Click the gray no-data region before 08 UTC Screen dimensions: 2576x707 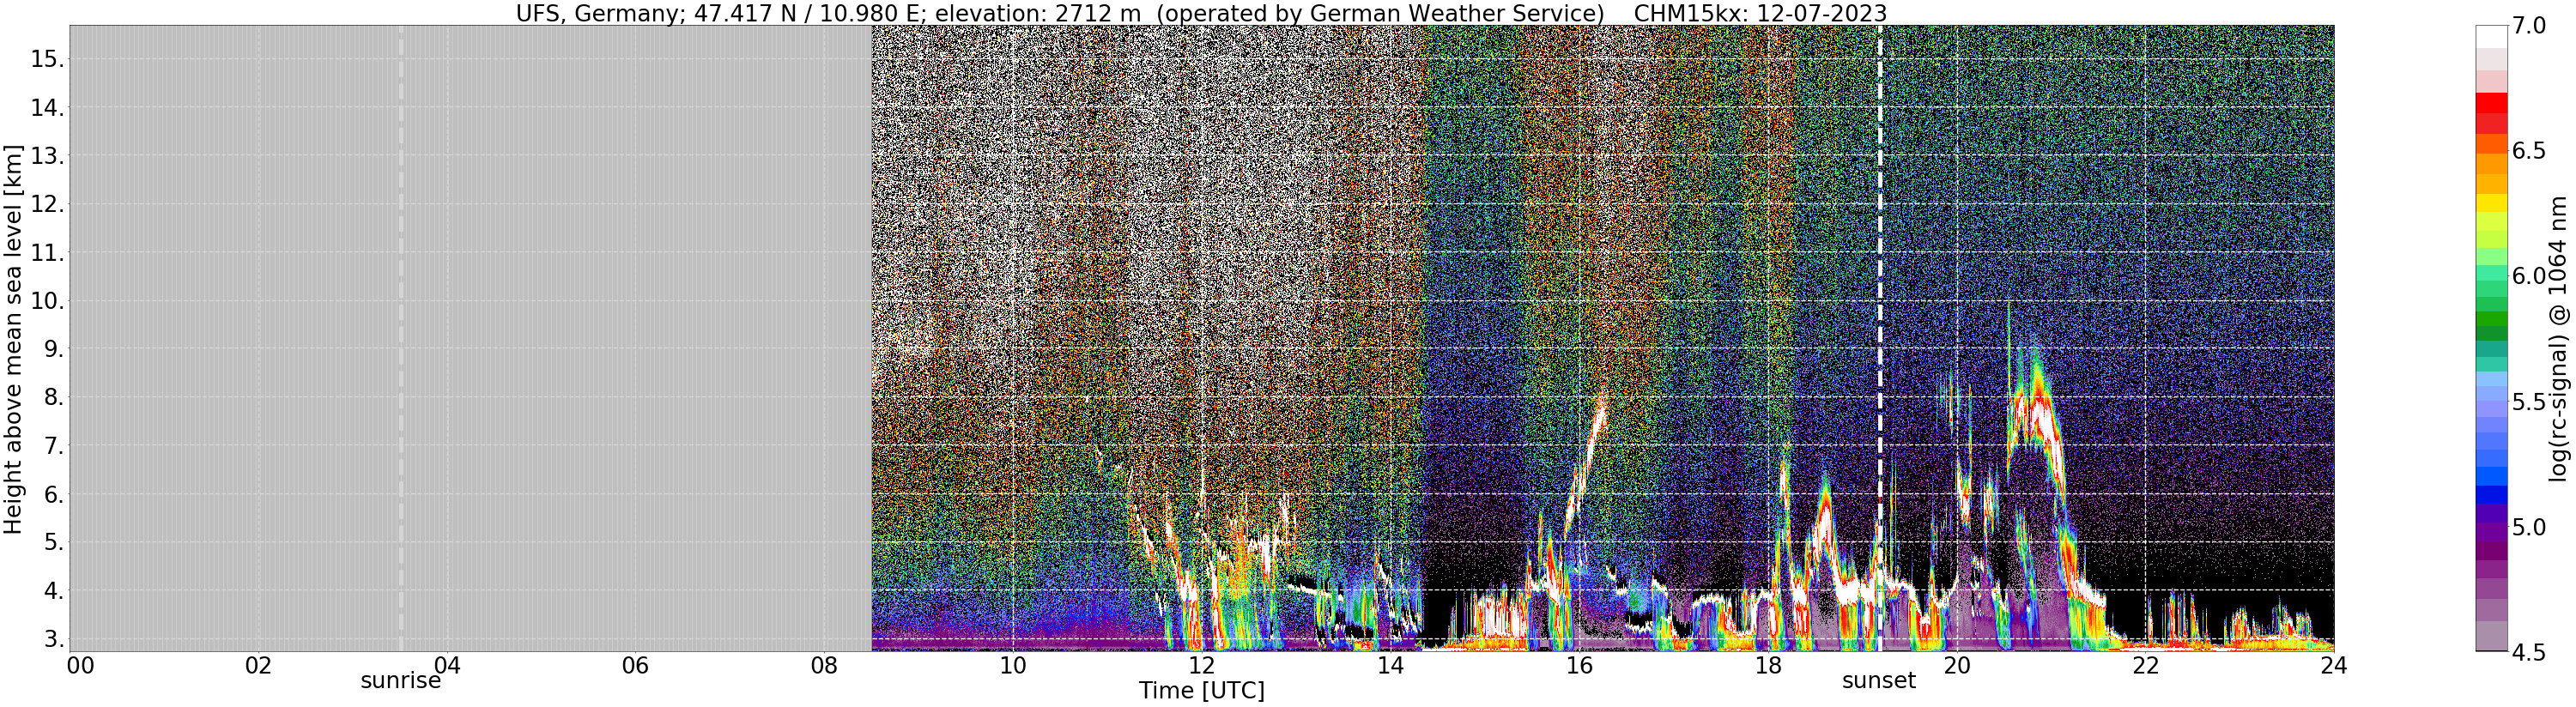click(x=470, y=338)
